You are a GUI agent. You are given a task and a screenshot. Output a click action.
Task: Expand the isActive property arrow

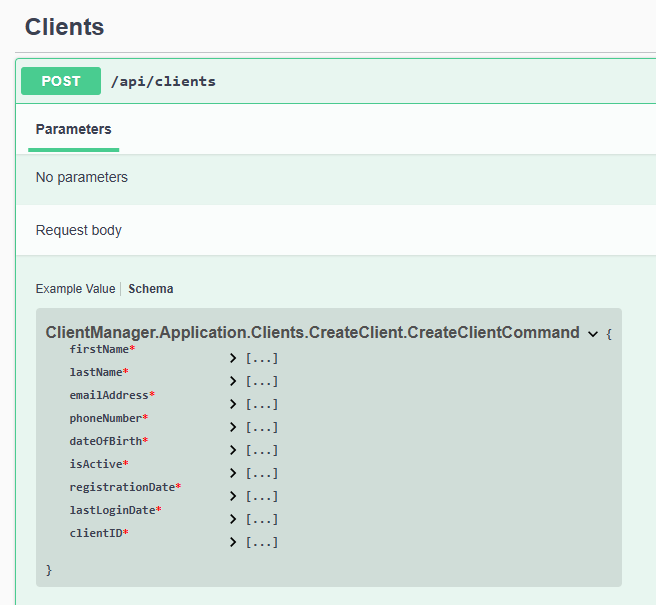pos(233,473)
